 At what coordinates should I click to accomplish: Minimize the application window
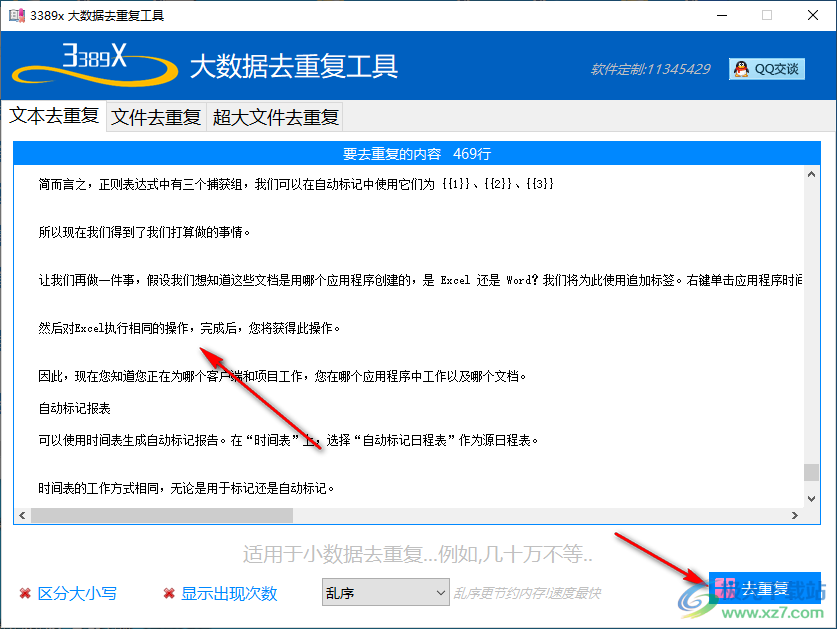click(x=722, y=15)
